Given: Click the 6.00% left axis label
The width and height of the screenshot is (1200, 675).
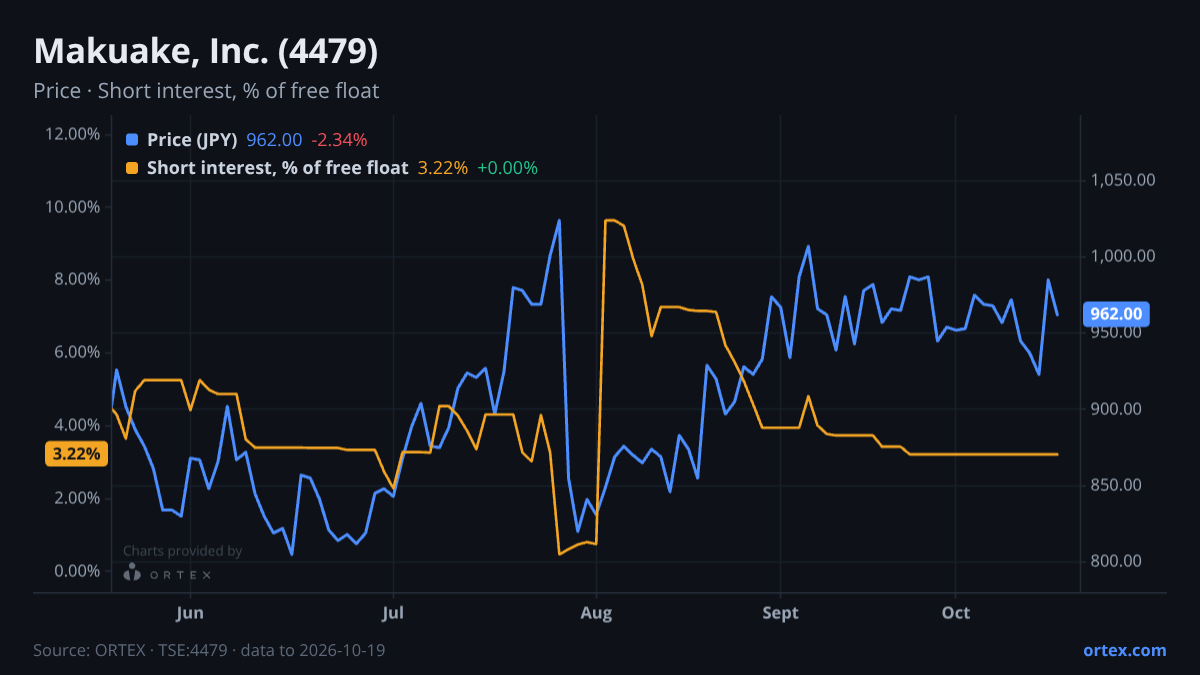Looking at the screenshot, I should [77, 352].
